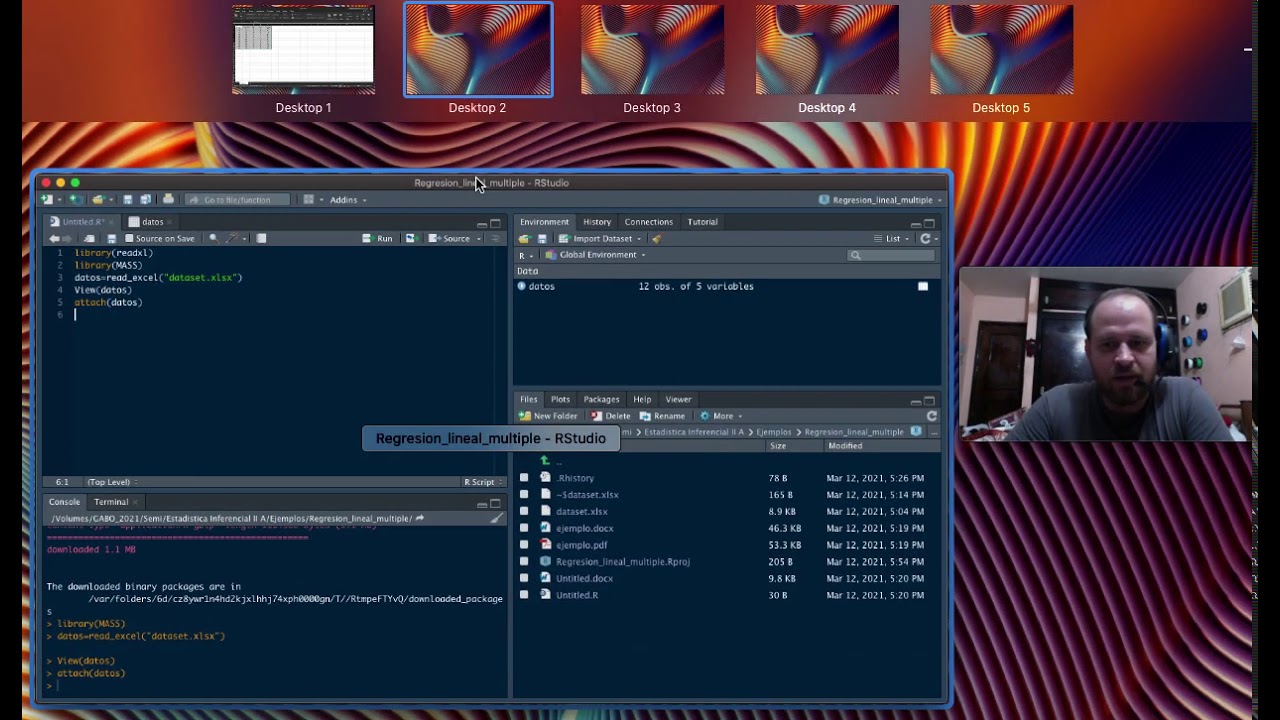The image size is (1280, 720).
Task: Click Show in new window icon in editor
Action: (89, 238)
